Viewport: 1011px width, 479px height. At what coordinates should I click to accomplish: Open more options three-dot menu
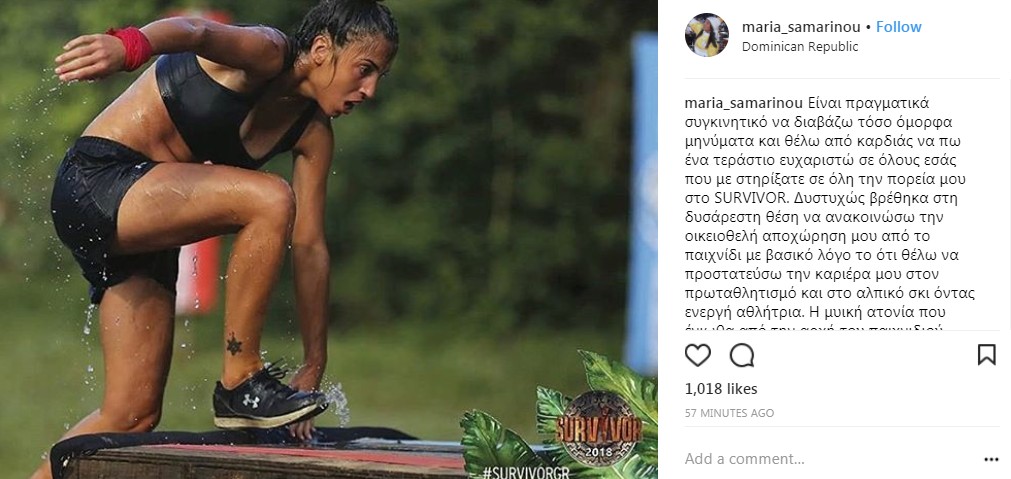[992, 460]
